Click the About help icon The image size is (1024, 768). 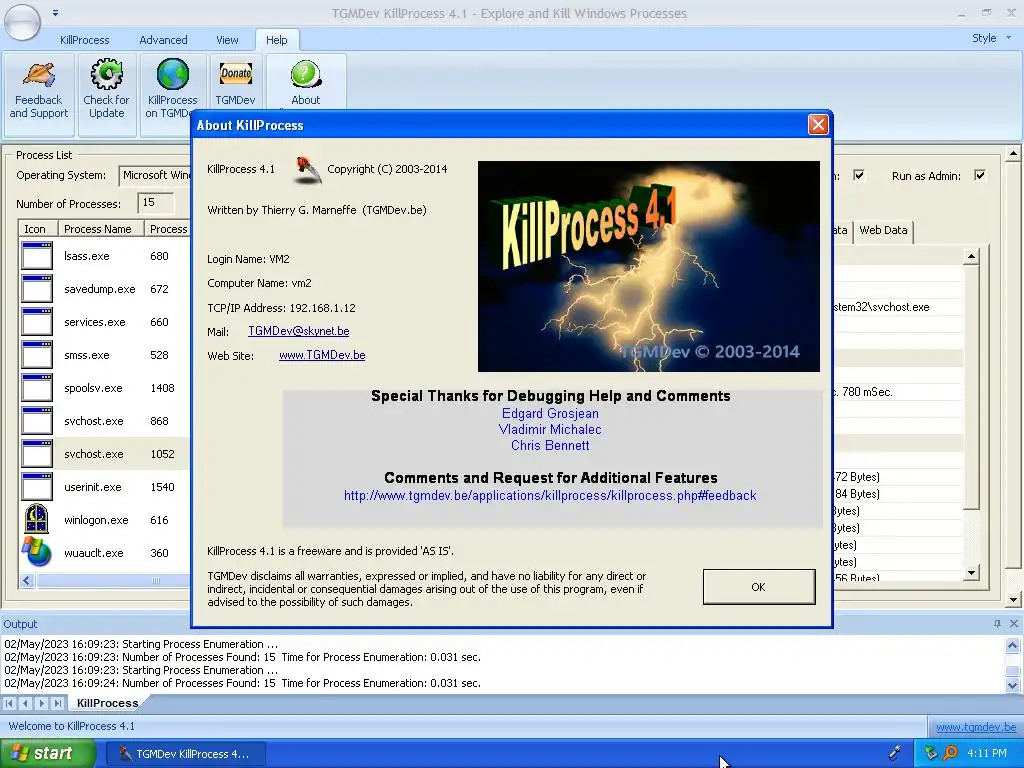click(306, 74)
